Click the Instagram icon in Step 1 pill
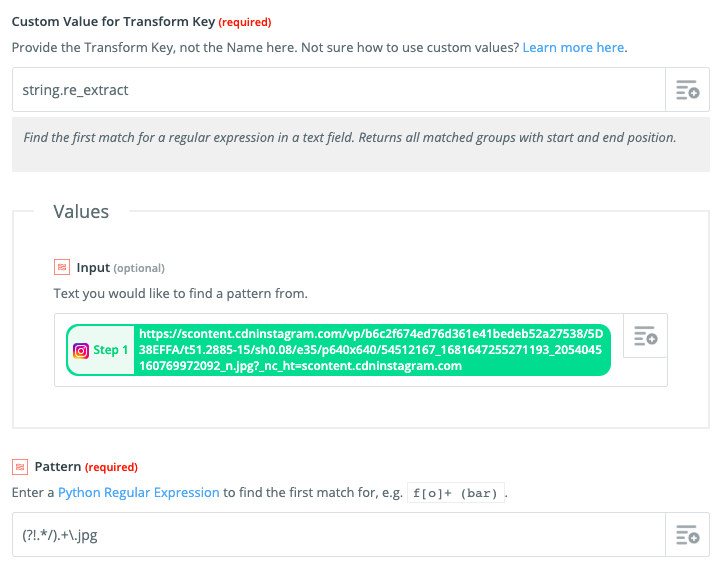The height and width of the screenshot is (569, 725). (80, 351)
